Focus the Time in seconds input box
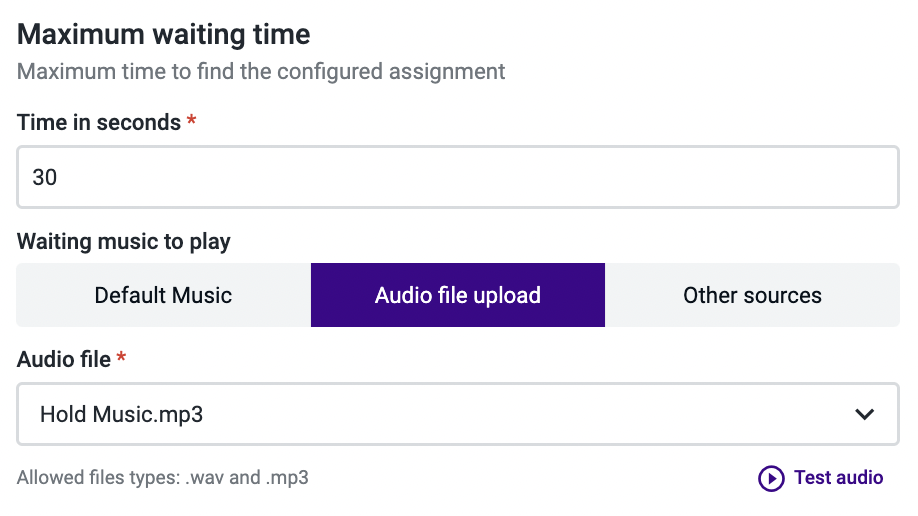Viewport: 918px width, 516px height. click(458, 178)
